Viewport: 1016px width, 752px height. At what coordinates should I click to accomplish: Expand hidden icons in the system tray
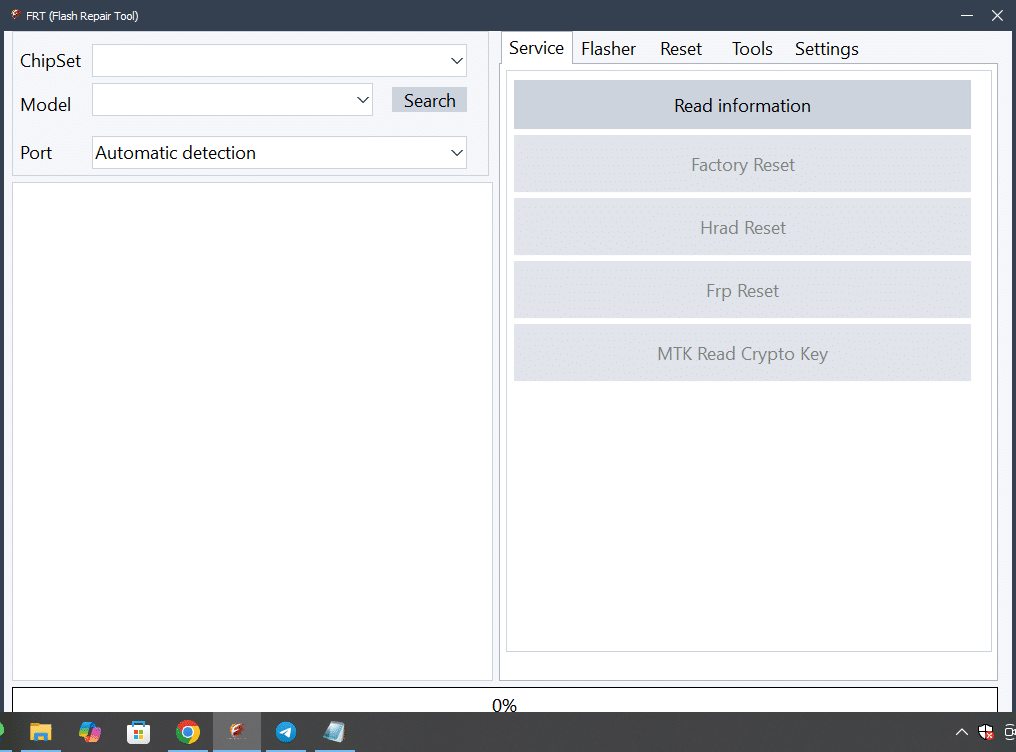click(962, 732)
